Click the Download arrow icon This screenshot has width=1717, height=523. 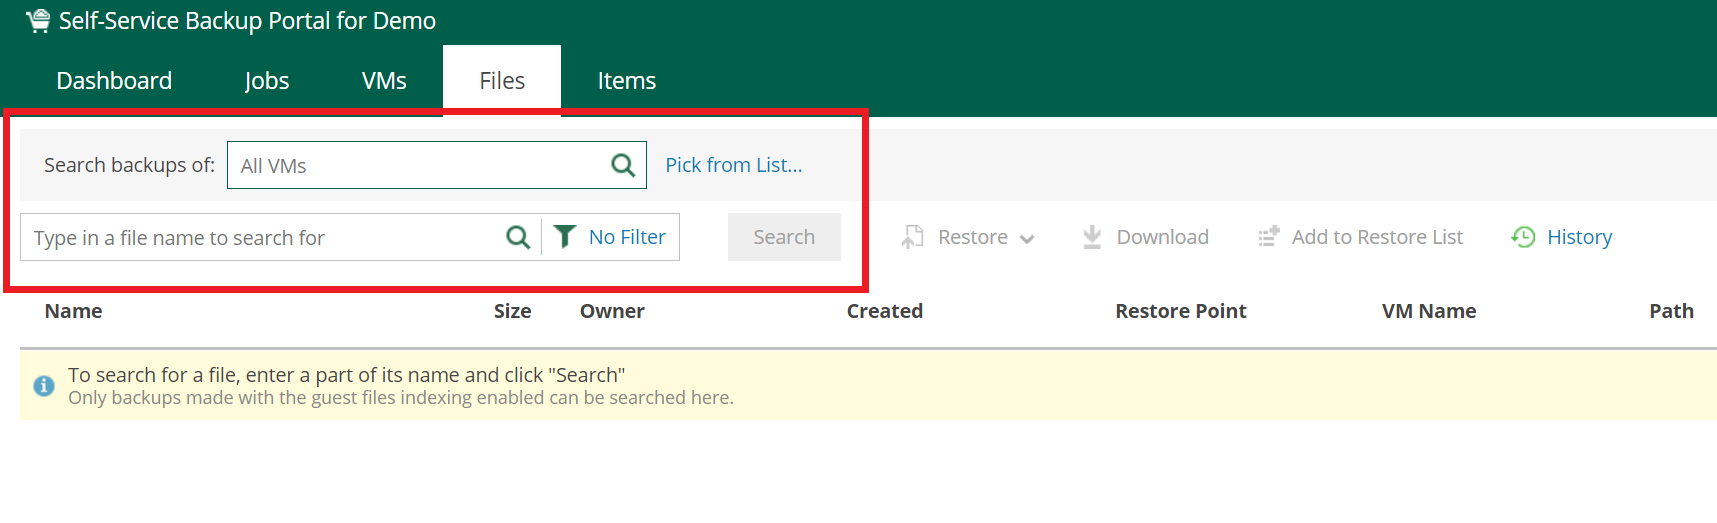pyautogui.click(x=1092, y=237)
